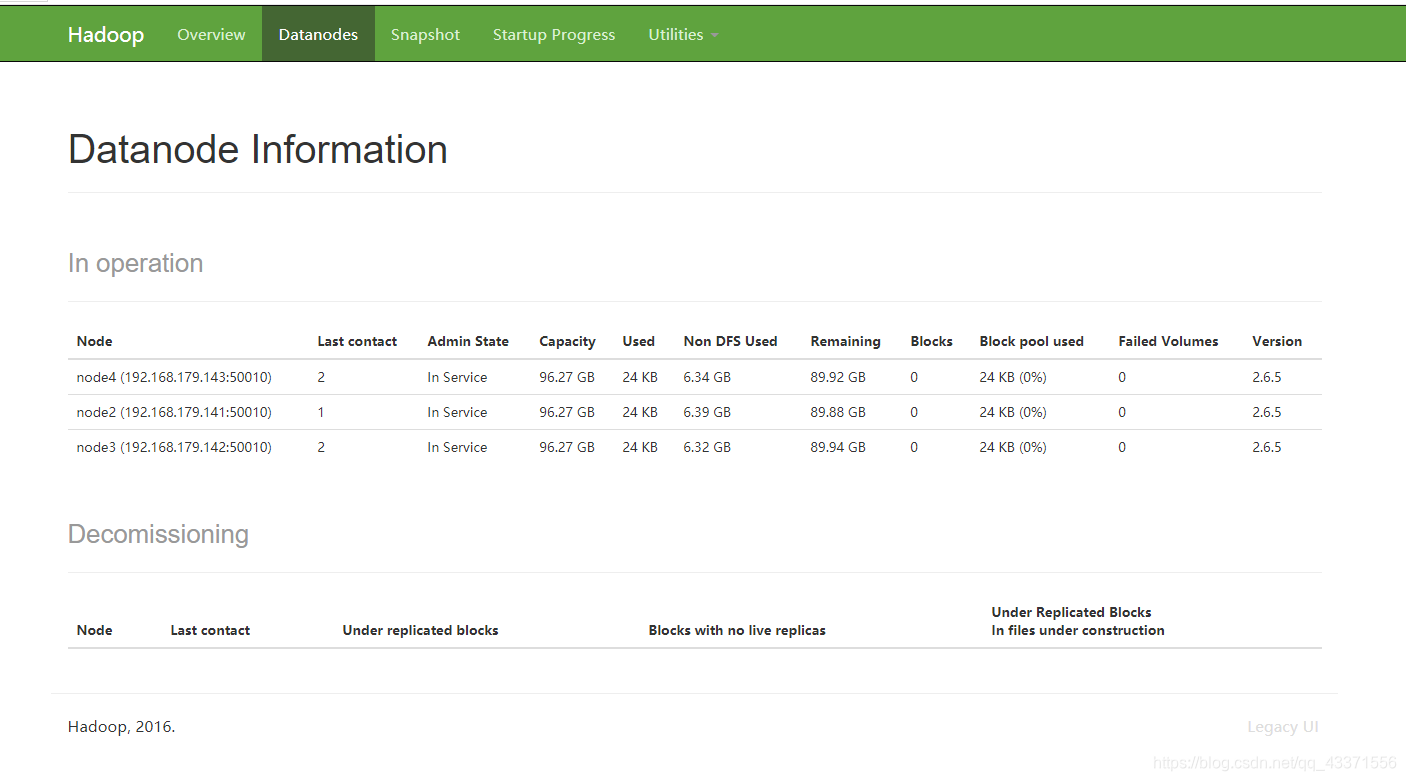The height and width of the screenshot is (781, 1406).
Task: Click node2's 6.39 GB non DFS value
Action: [707, 412]
